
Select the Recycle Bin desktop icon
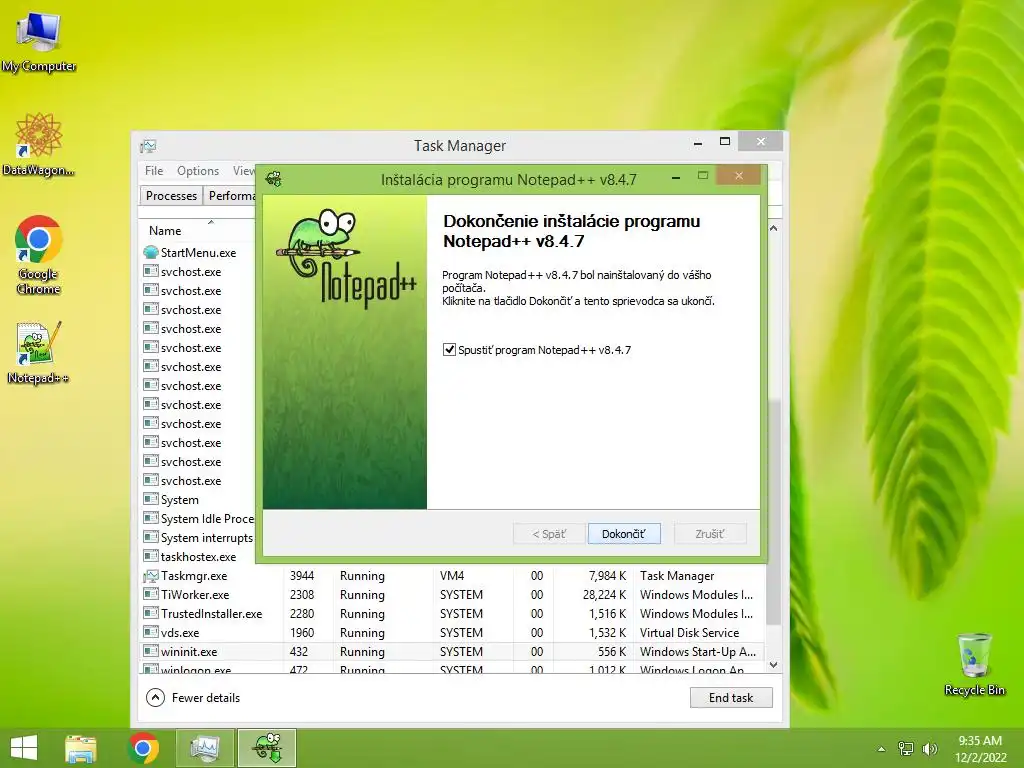(x=974, y=664)
